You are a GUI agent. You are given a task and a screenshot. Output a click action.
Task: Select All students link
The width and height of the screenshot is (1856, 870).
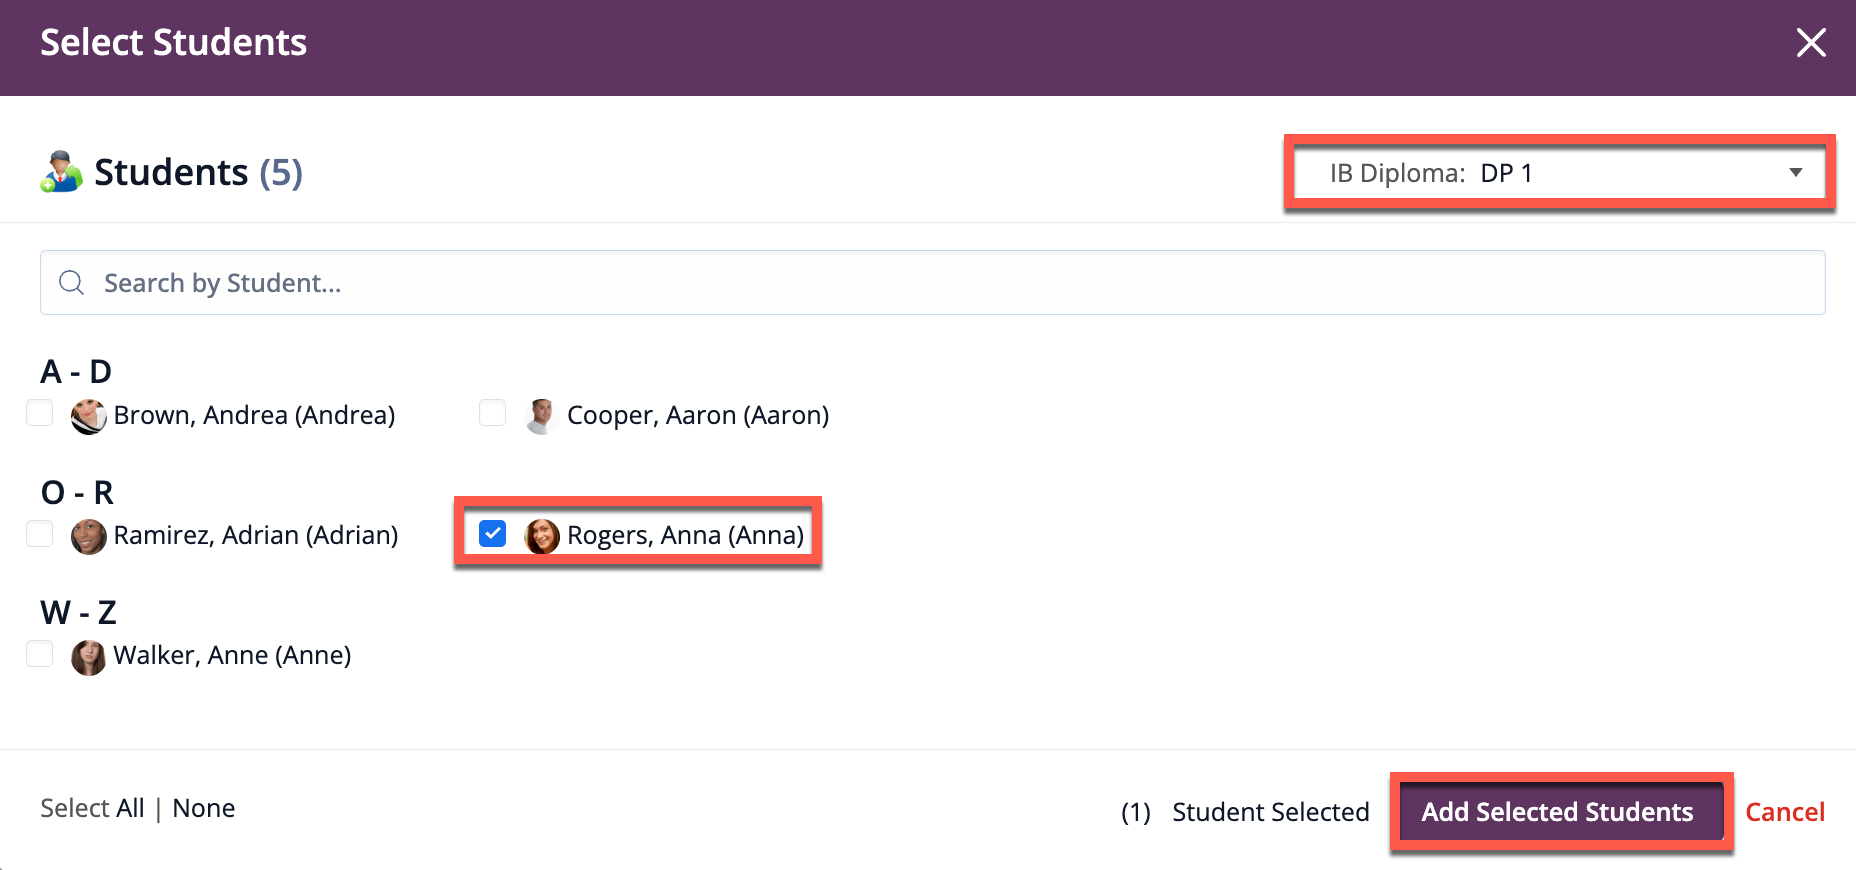click(129, 808)
